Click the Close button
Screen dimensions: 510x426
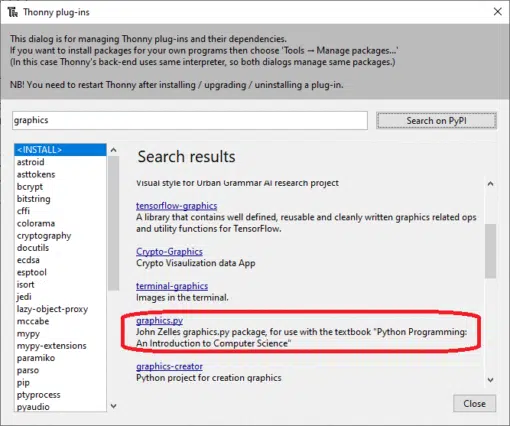(x=474, y=404)
